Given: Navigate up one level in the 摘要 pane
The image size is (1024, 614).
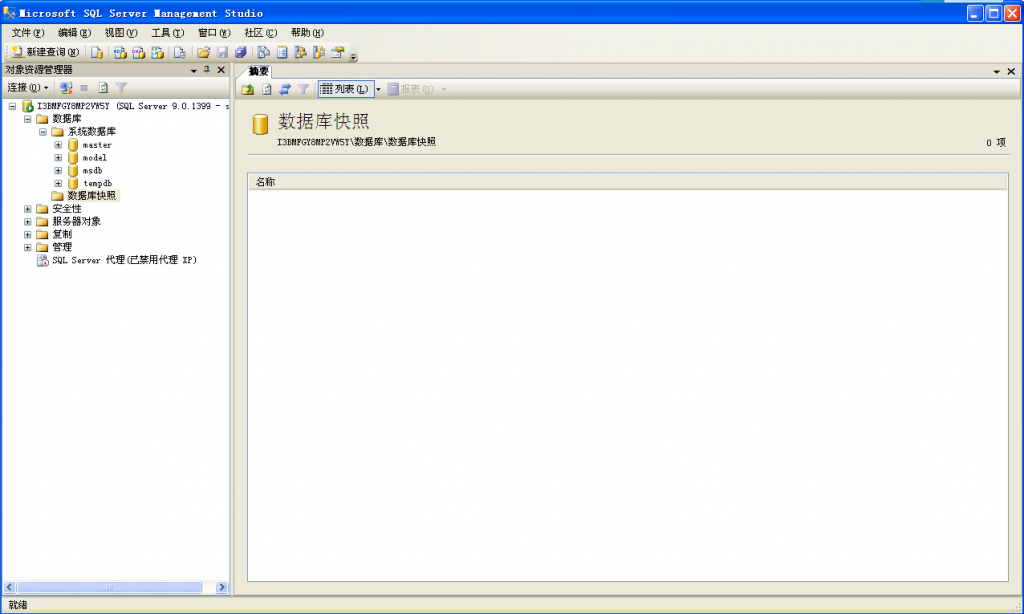Looking at the screenshot, I should (x=246, y=88).
